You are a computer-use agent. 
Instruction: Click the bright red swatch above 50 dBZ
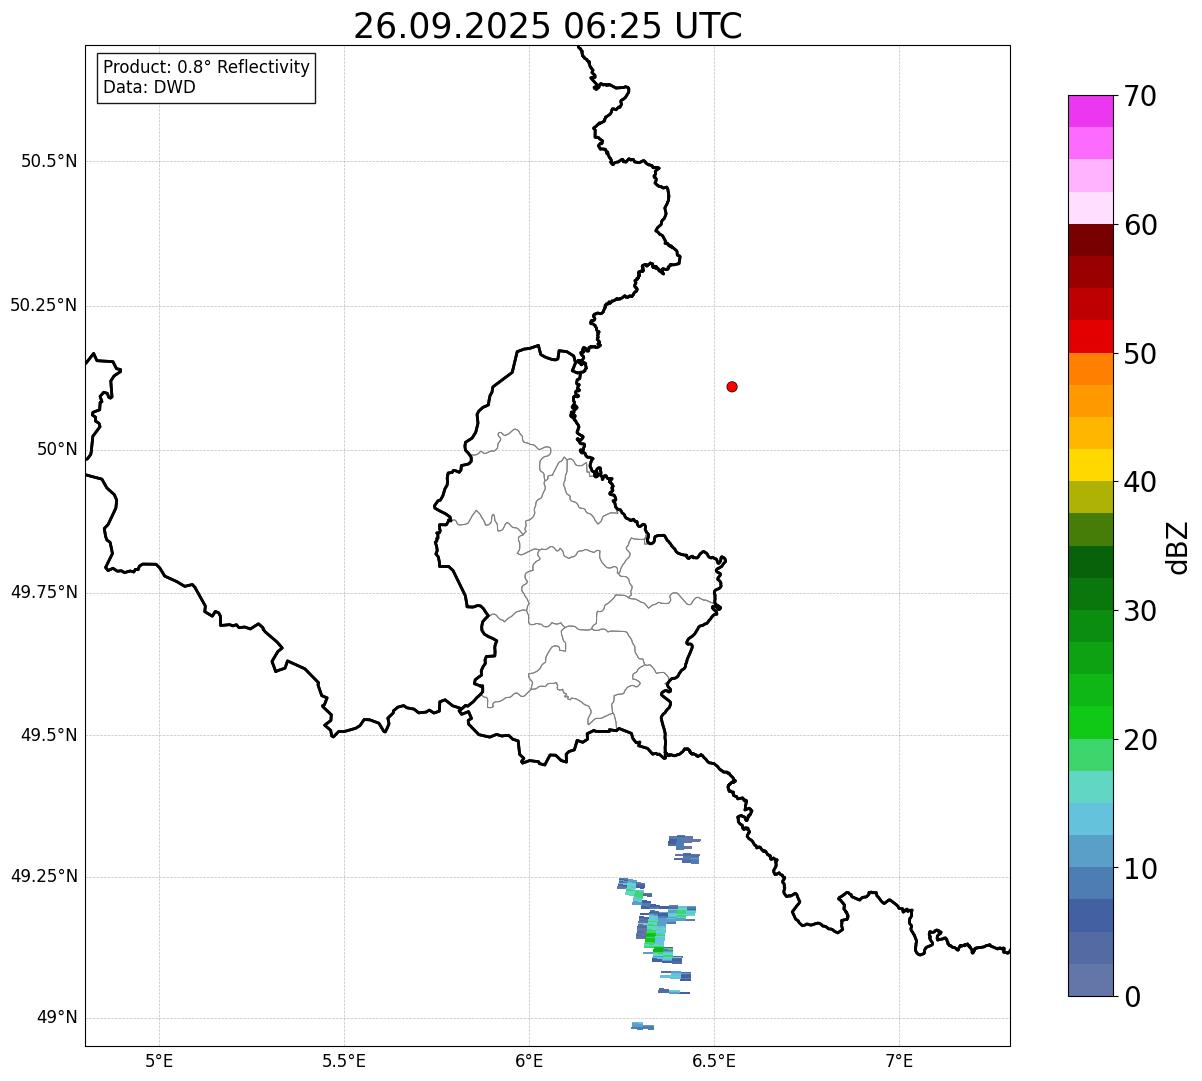(x=1090, y=336)
